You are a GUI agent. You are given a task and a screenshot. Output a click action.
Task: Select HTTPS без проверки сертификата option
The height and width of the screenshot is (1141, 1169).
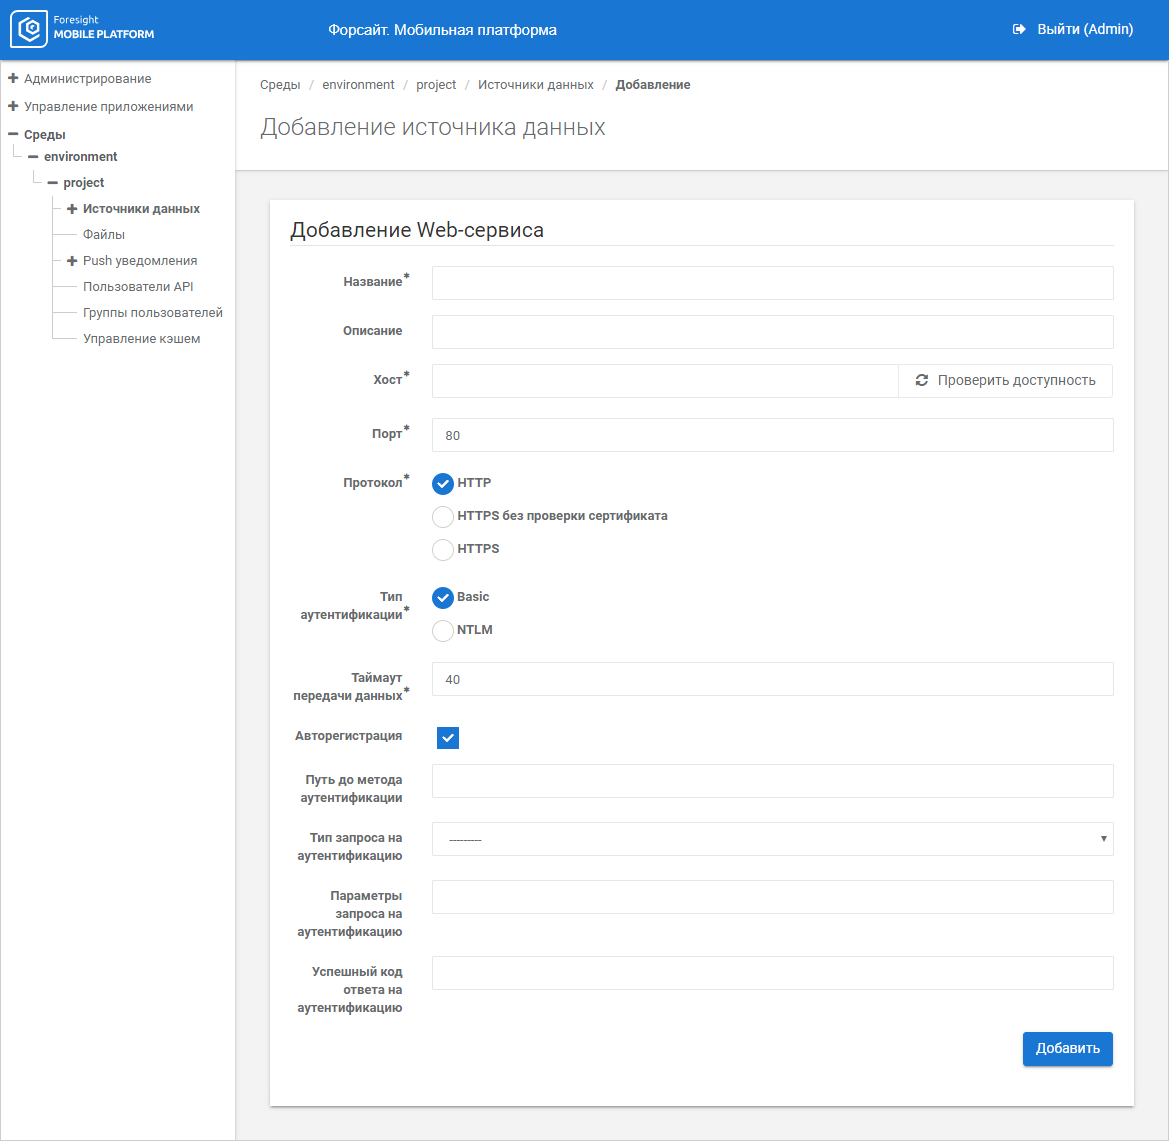click(443, 517)
